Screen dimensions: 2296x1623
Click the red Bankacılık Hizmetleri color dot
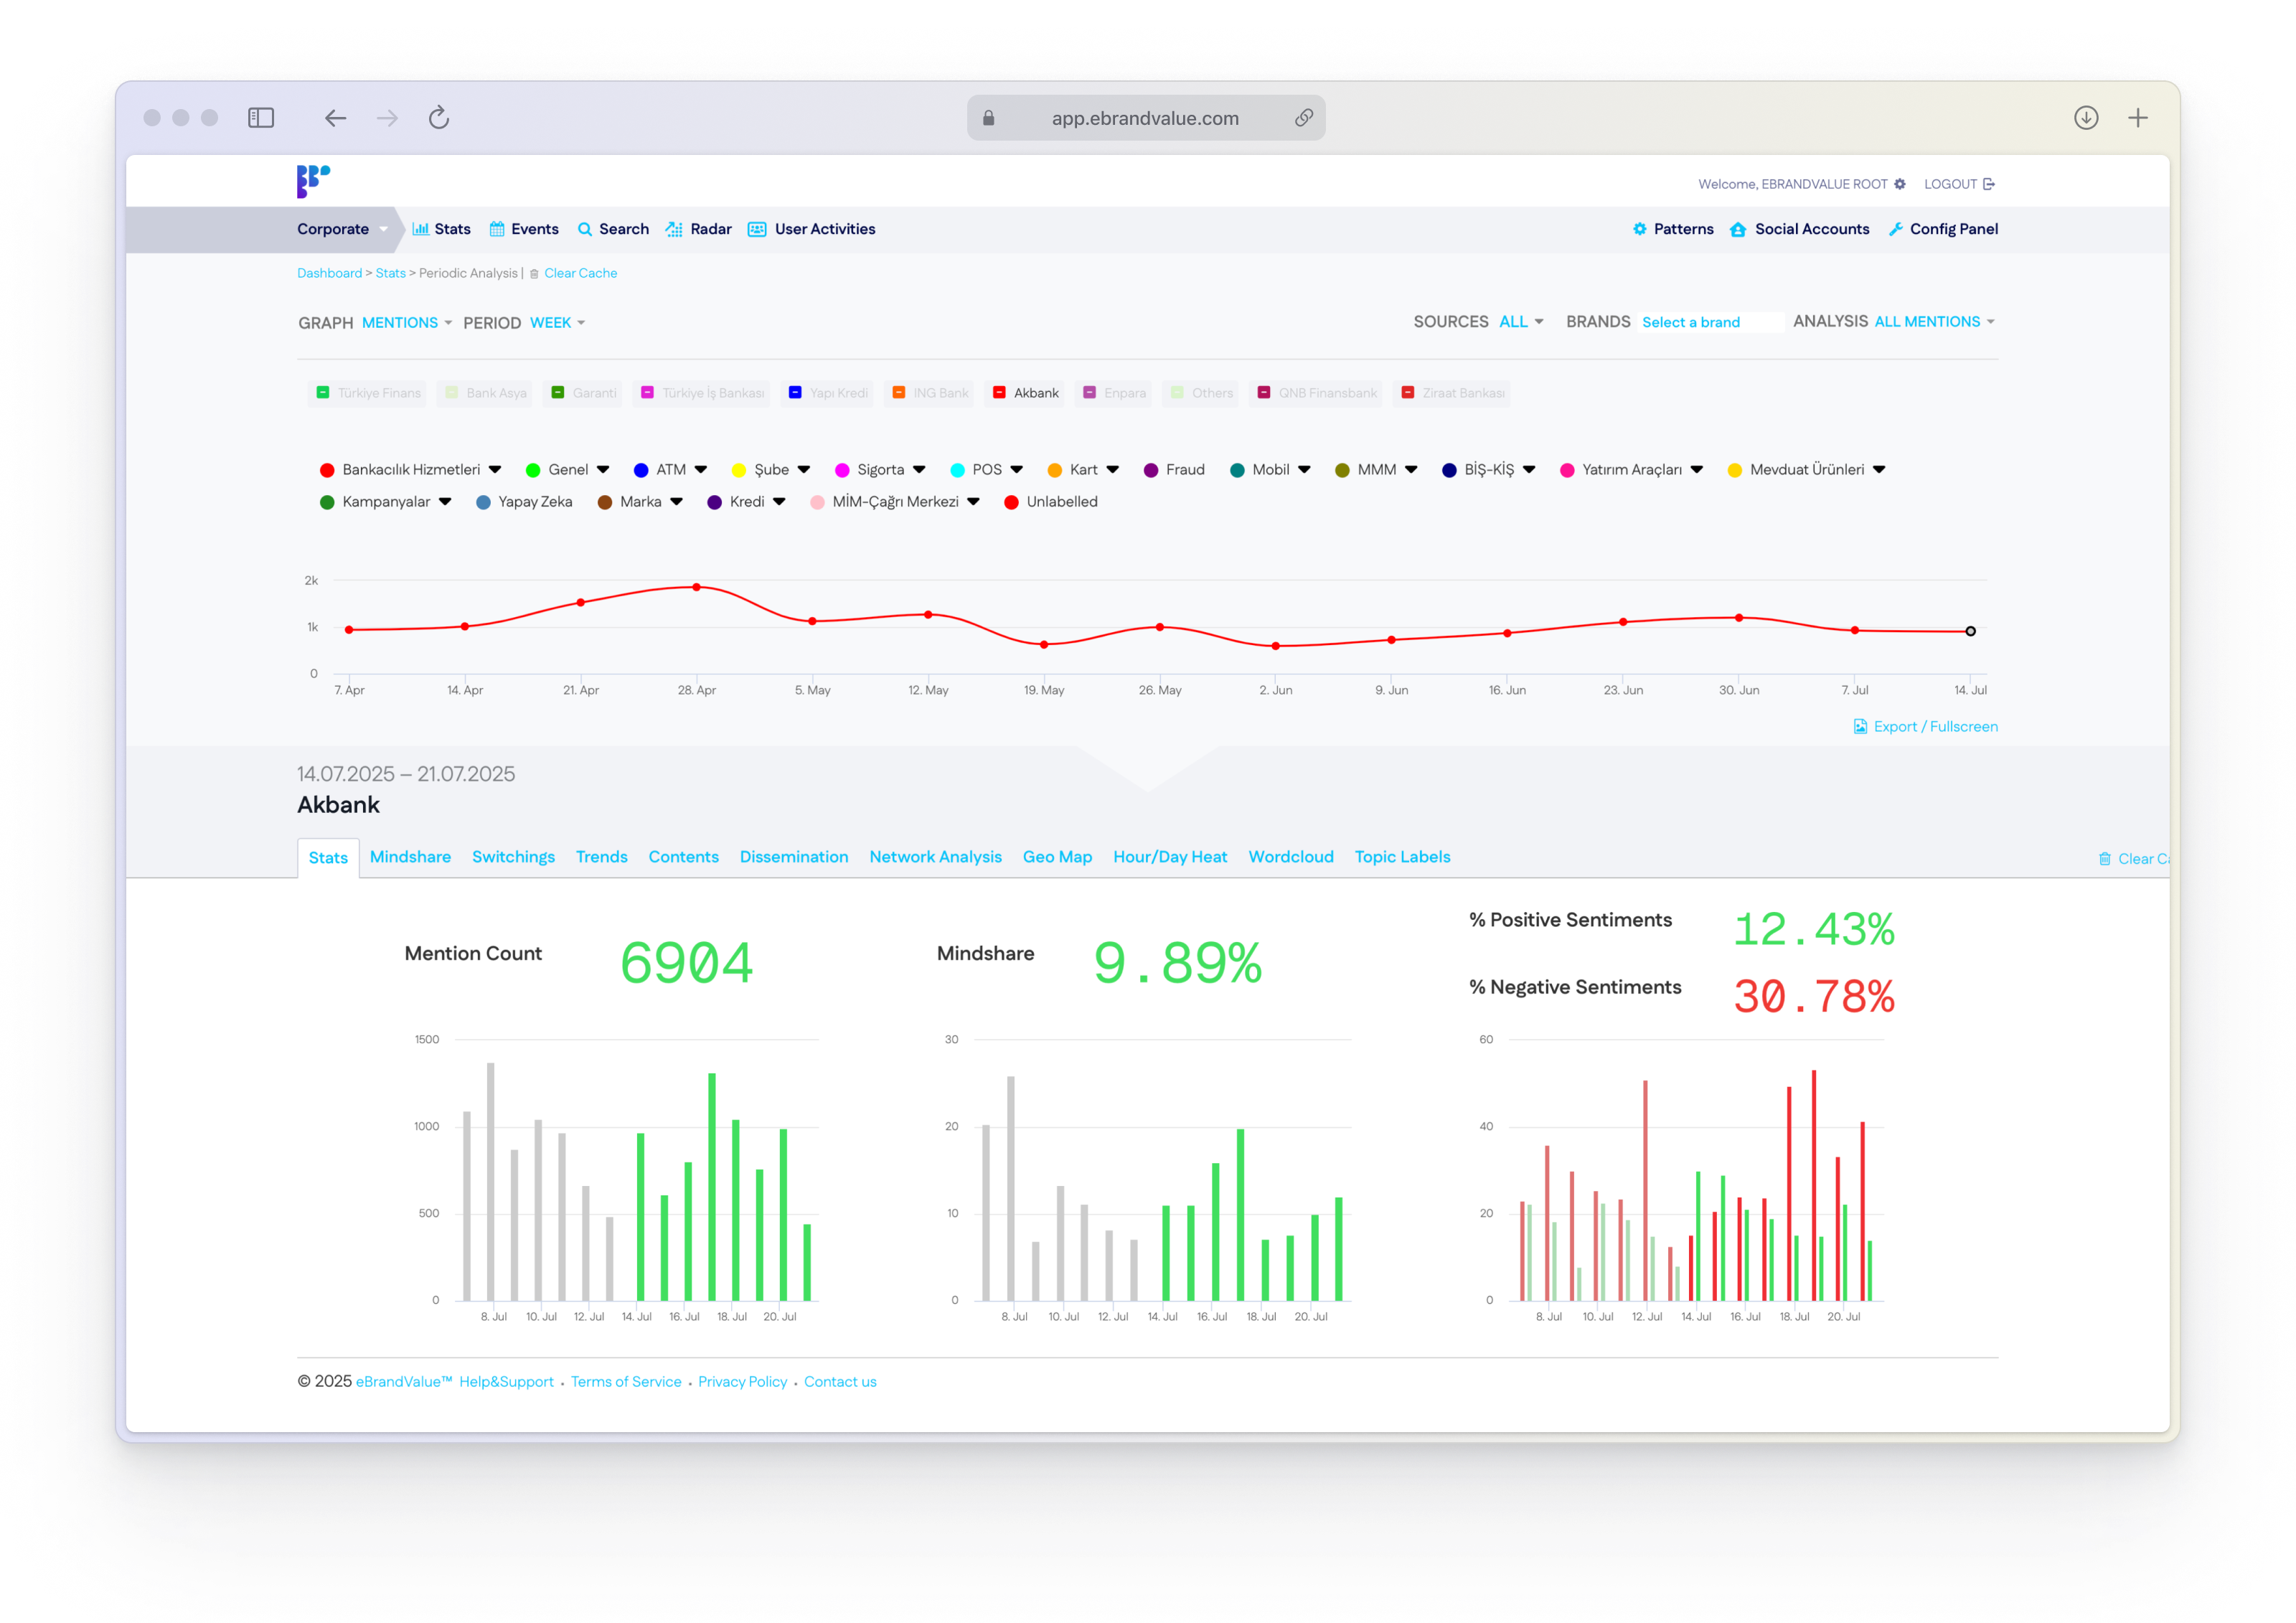(x=327, y=469)
